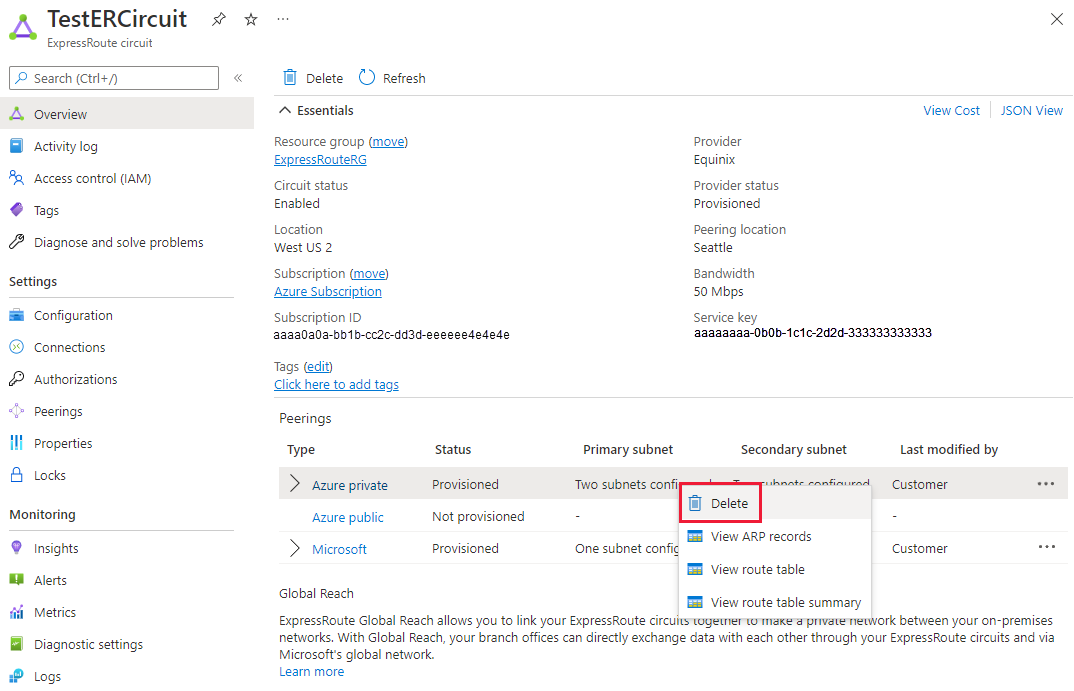Screen dimensions: 1074x691
Task: Pin TestERCircuit to dashboard
Action: 218,18
